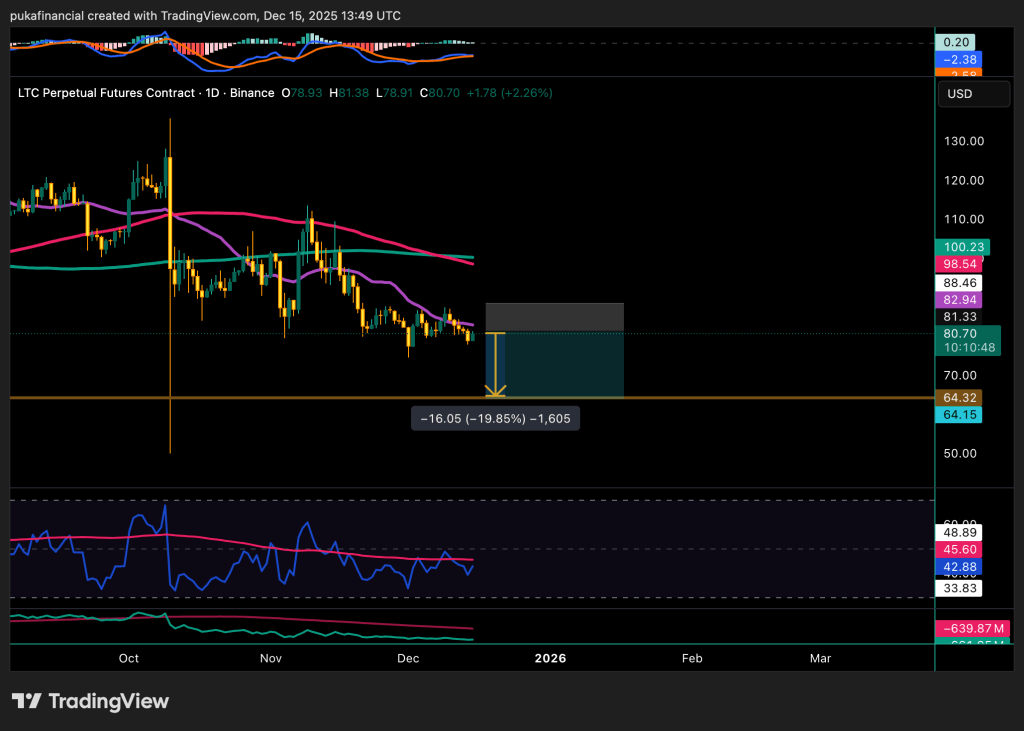Viewport: 1024px width, 731px height.
Task: Click the pink 98.54 moving average label
Action: (x=957, y=264)
